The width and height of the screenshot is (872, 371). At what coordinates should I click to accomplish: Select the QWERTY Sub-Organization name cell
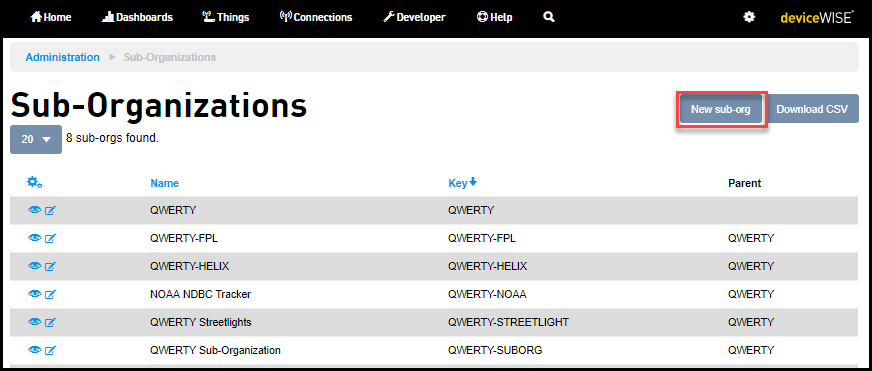[x=215, y=350]
